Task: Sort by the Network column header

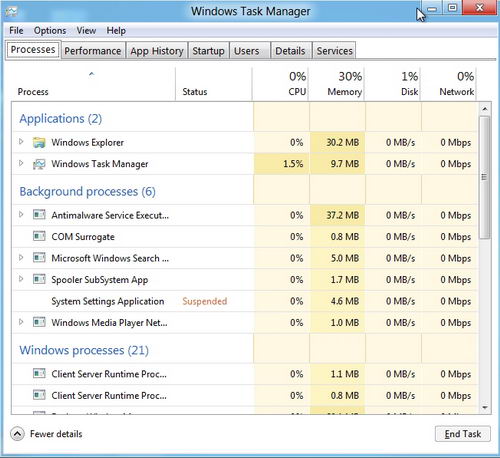Action: pyautogui.click(x=449, y=84)
